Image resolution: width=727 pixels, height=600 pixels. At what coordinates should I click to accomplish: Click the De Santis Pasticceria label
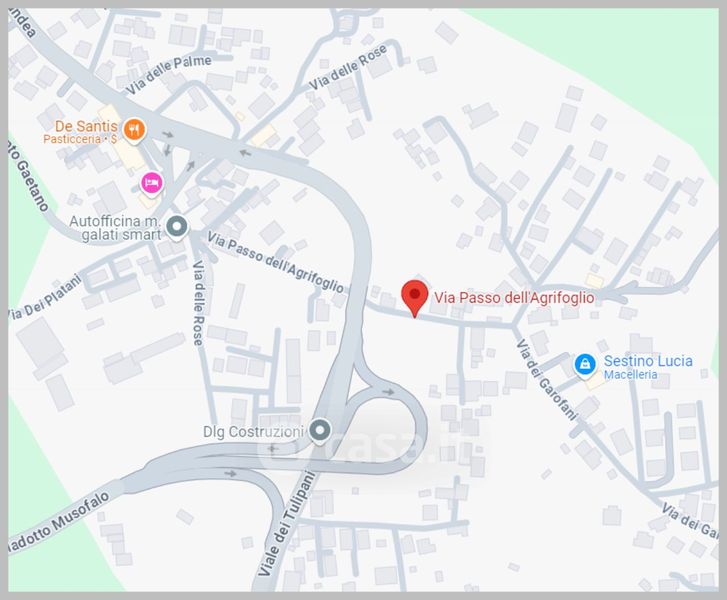(81, 131)
